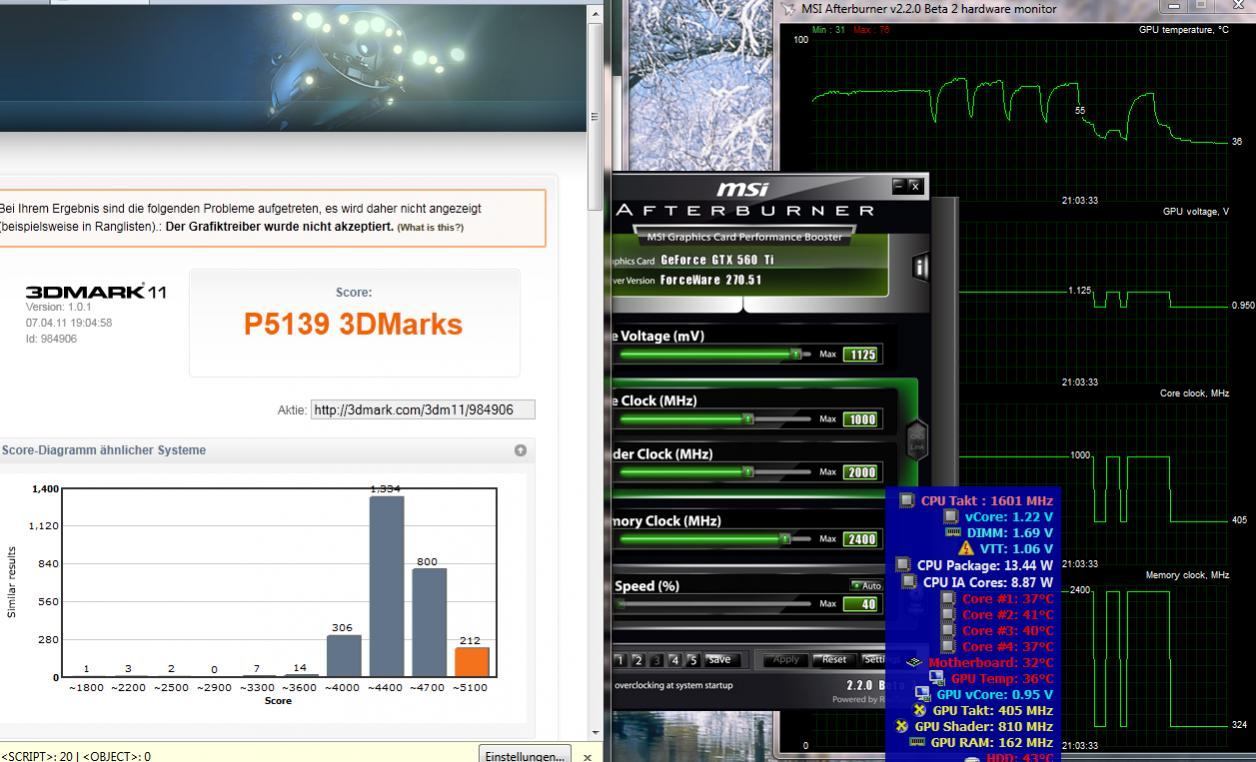Click the DIMM memory icon in sensor widget
This screenshot has height=762, width=1256.
tap(952, 532)
